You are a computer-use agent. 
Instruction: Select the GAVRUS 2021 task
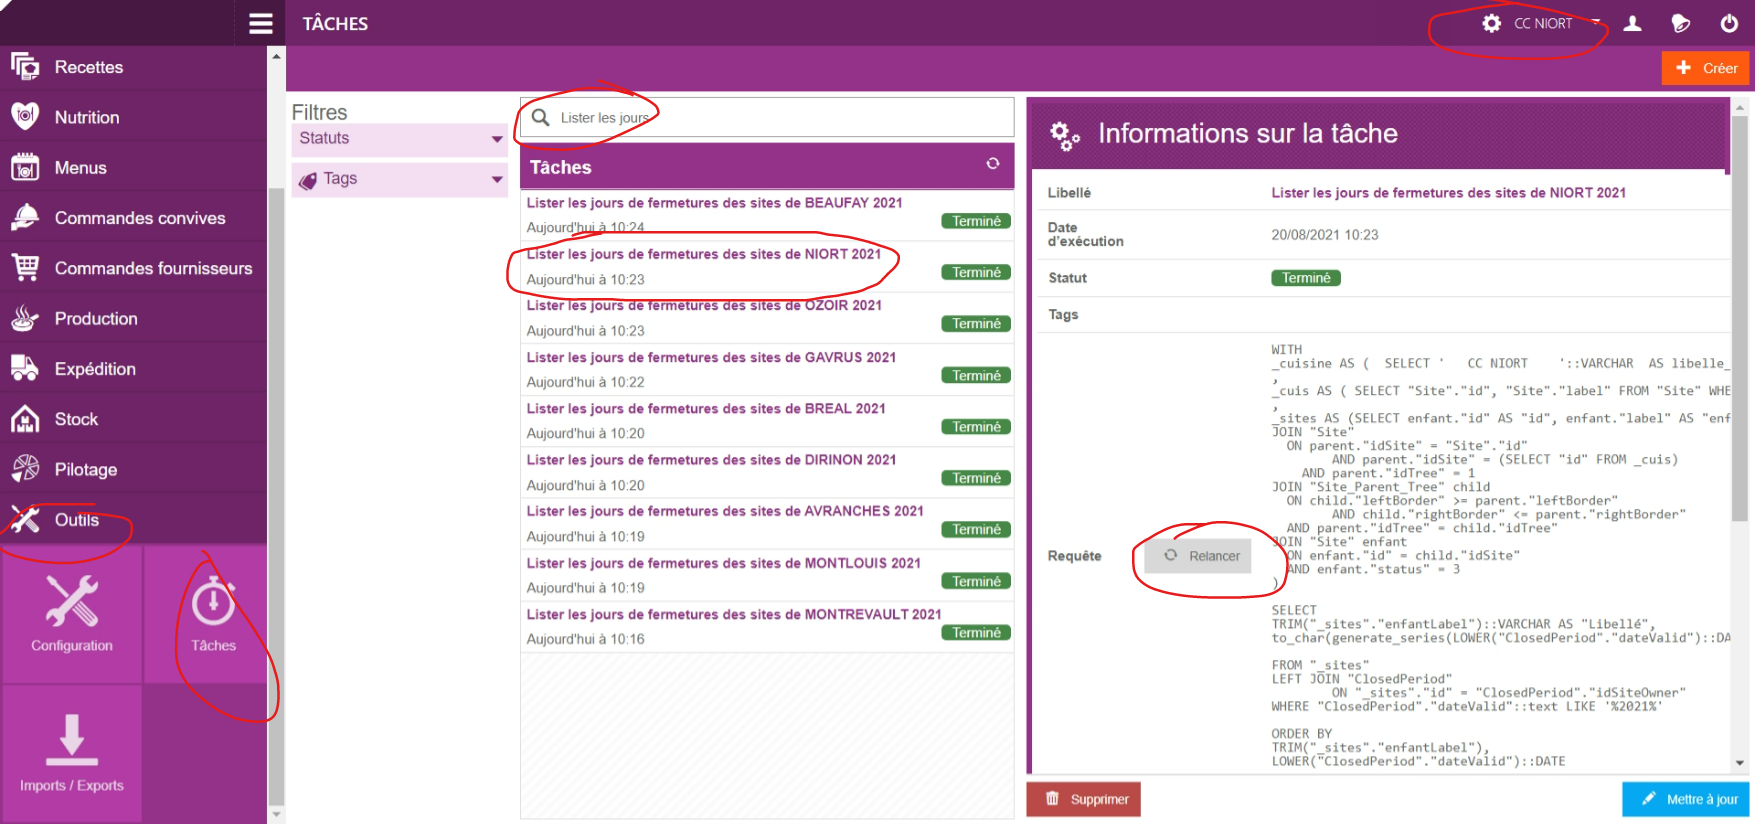pyautogui.click(x=767, y=370)
